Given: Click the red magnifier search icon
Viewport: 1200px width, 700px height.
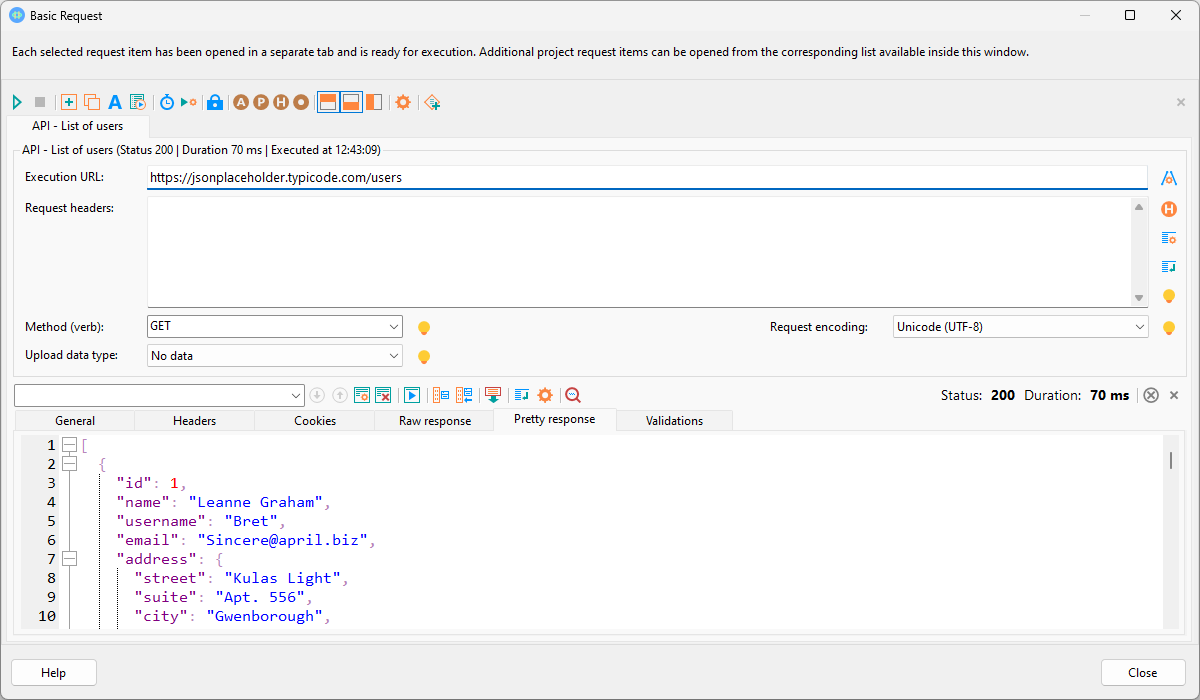Looking at the screenshot, I should coord(573,395).
